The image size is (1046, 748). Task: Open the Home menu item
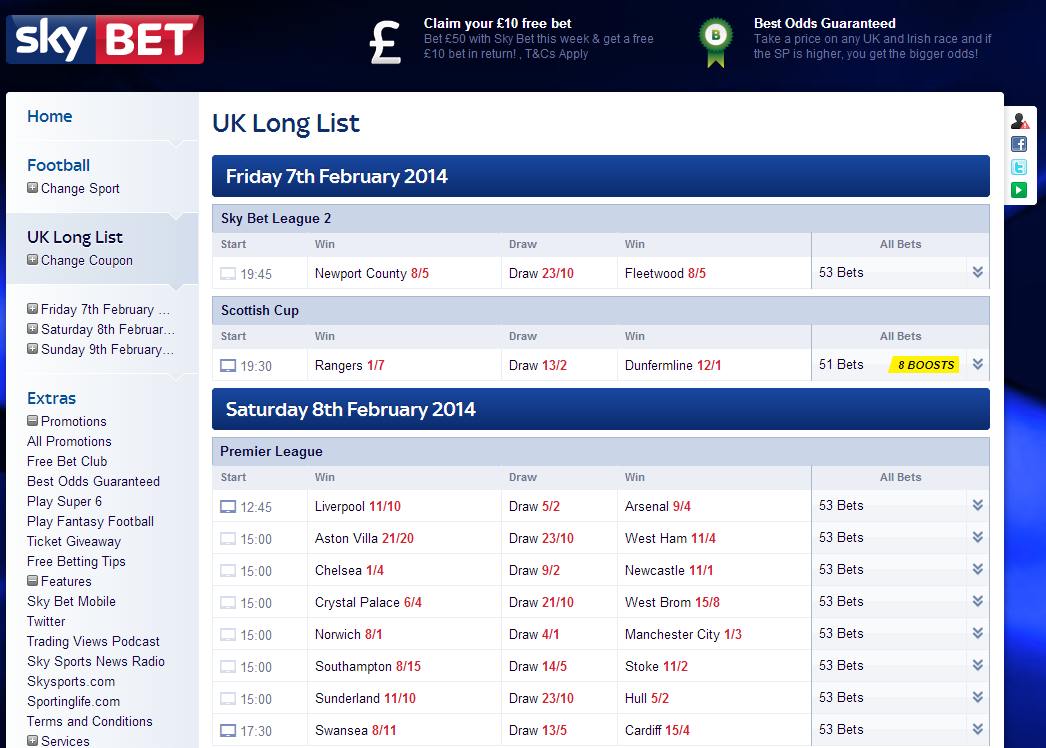click(49, 116)
